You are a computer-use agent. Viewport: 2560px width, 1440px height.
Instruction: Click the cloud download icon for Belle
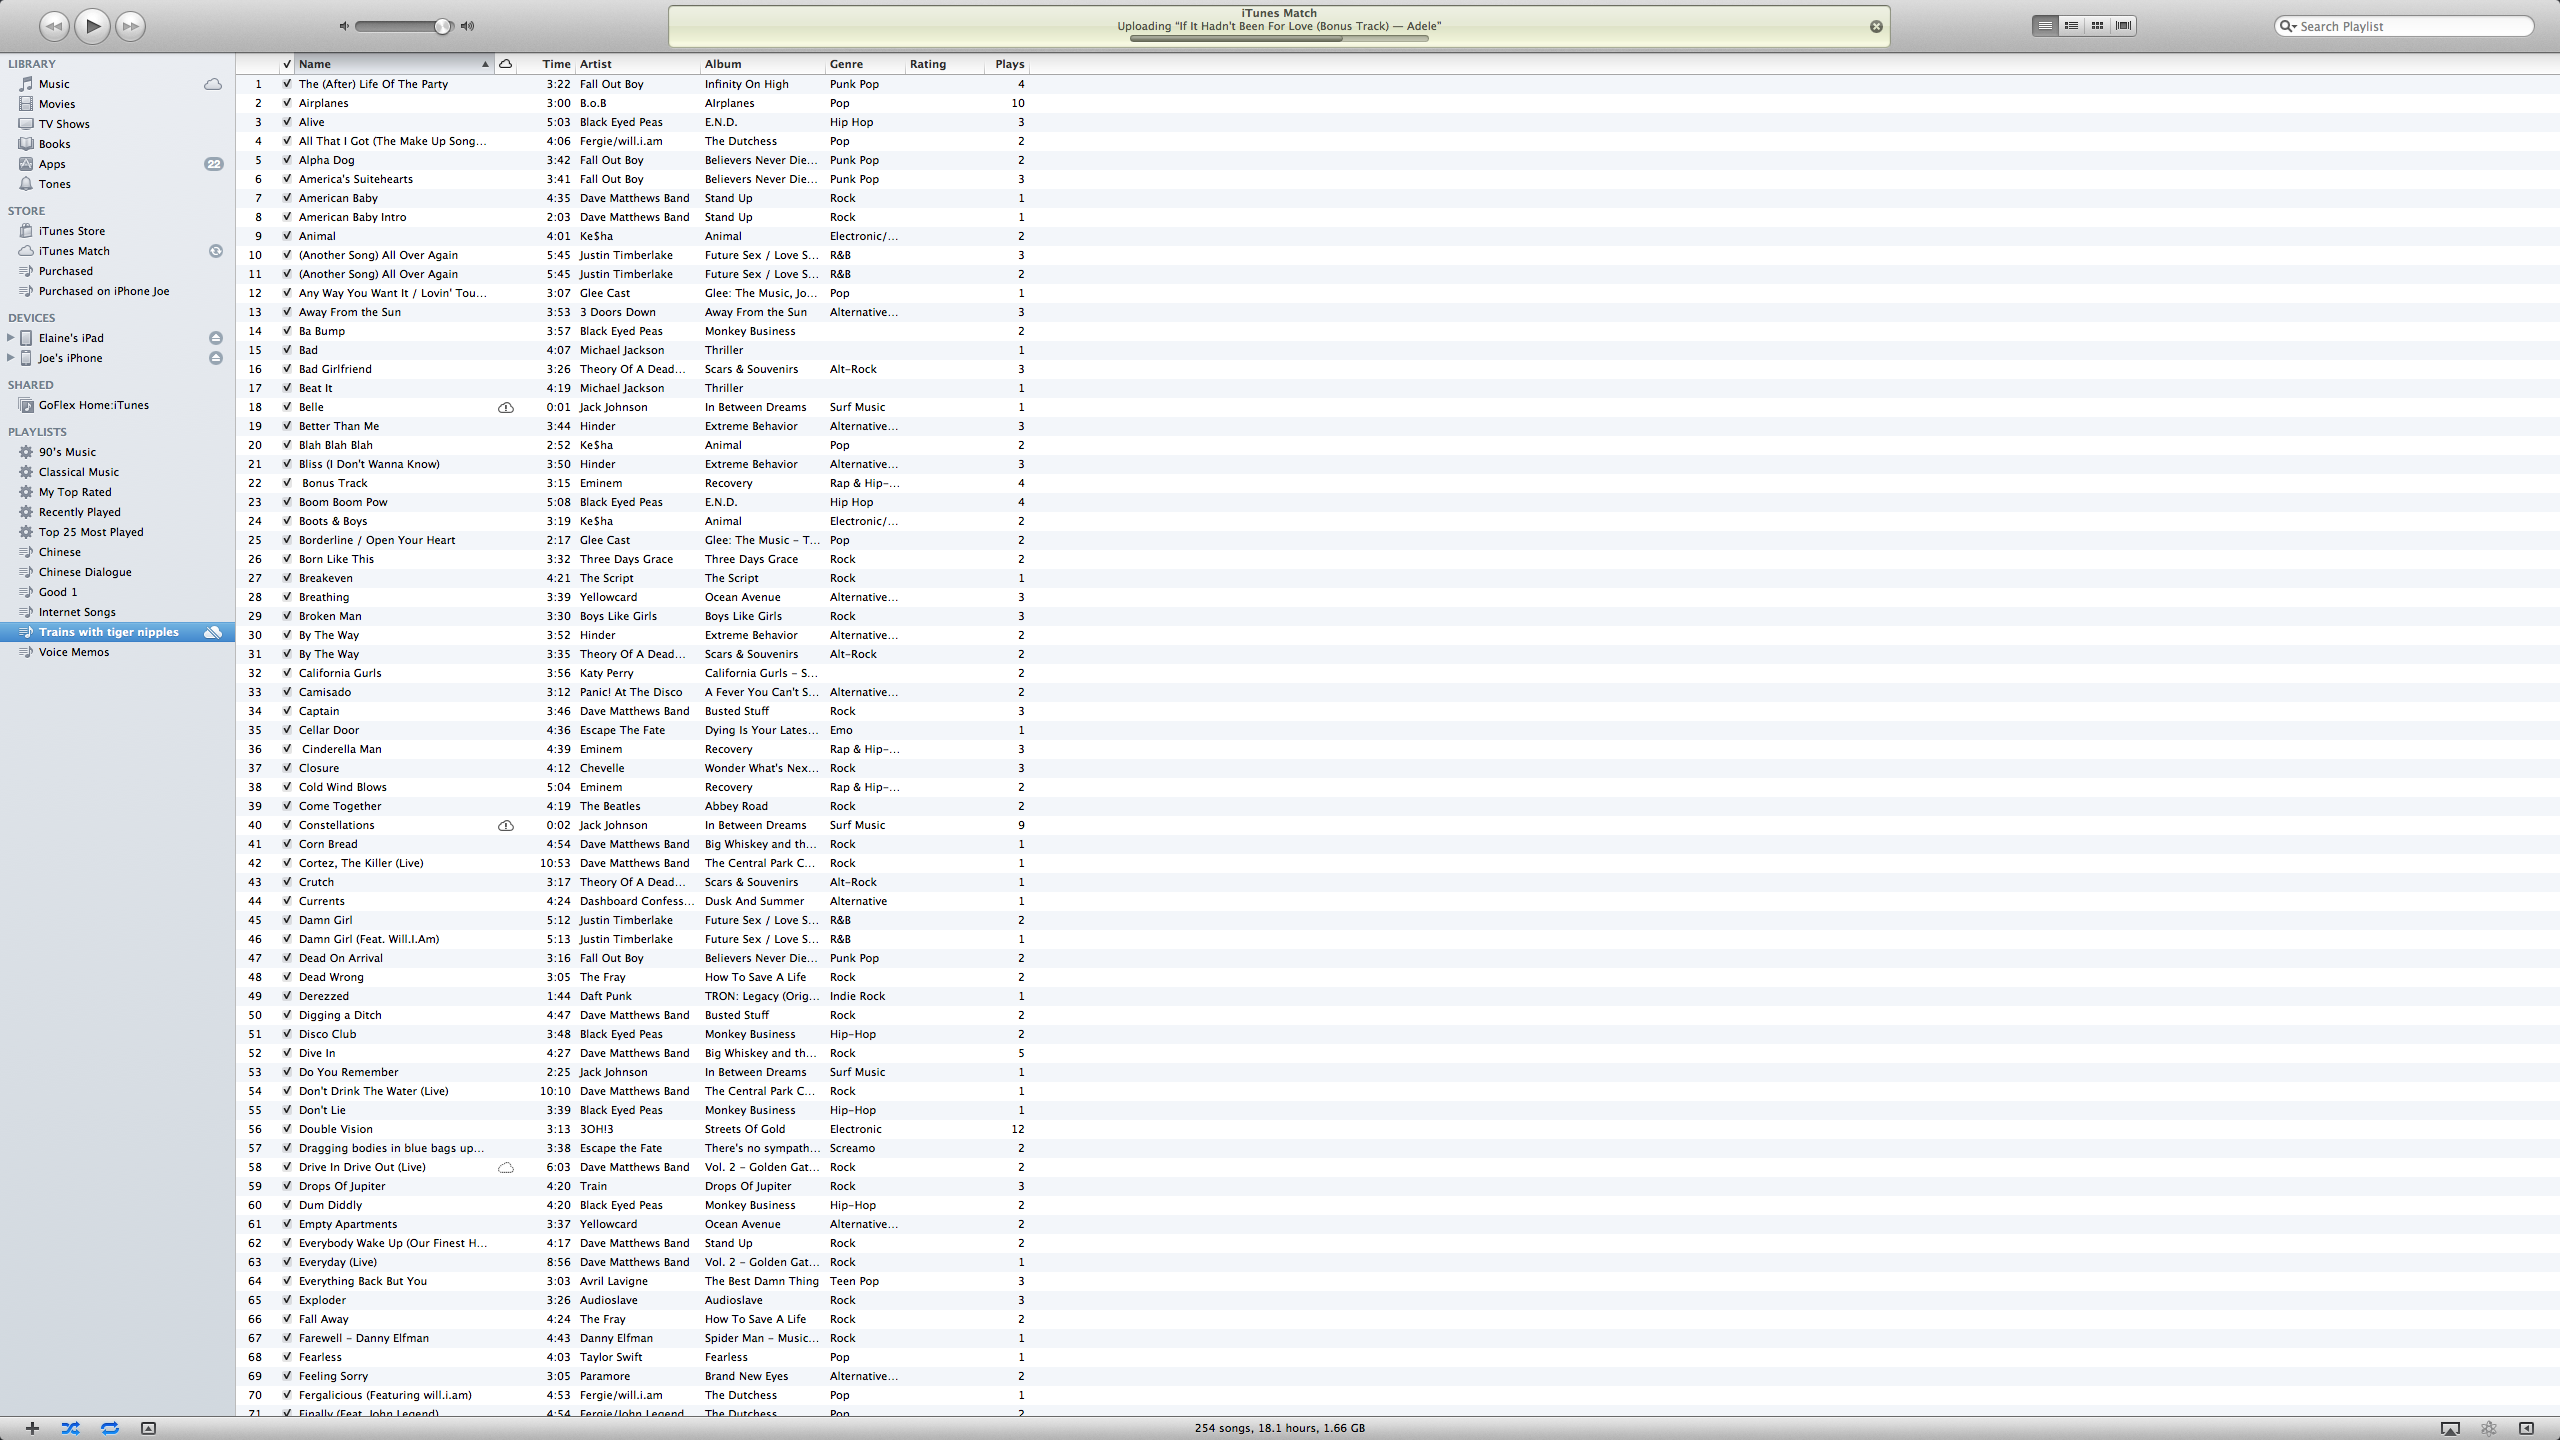coord(506,407)
